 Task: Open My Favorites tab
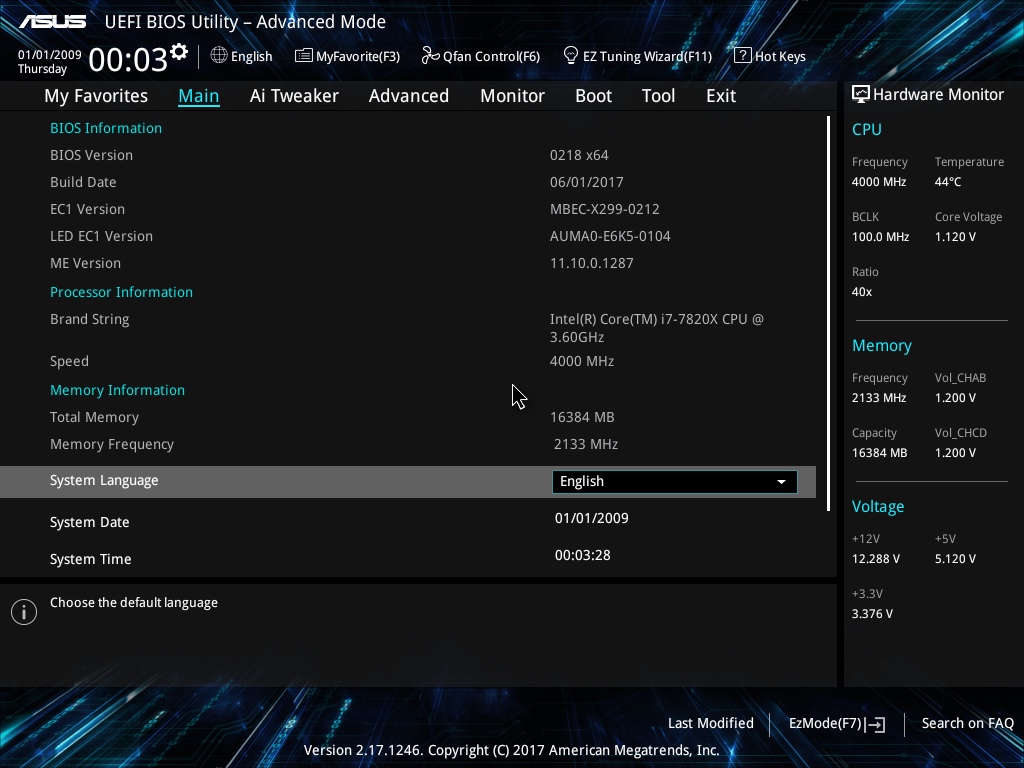[96, 96]
